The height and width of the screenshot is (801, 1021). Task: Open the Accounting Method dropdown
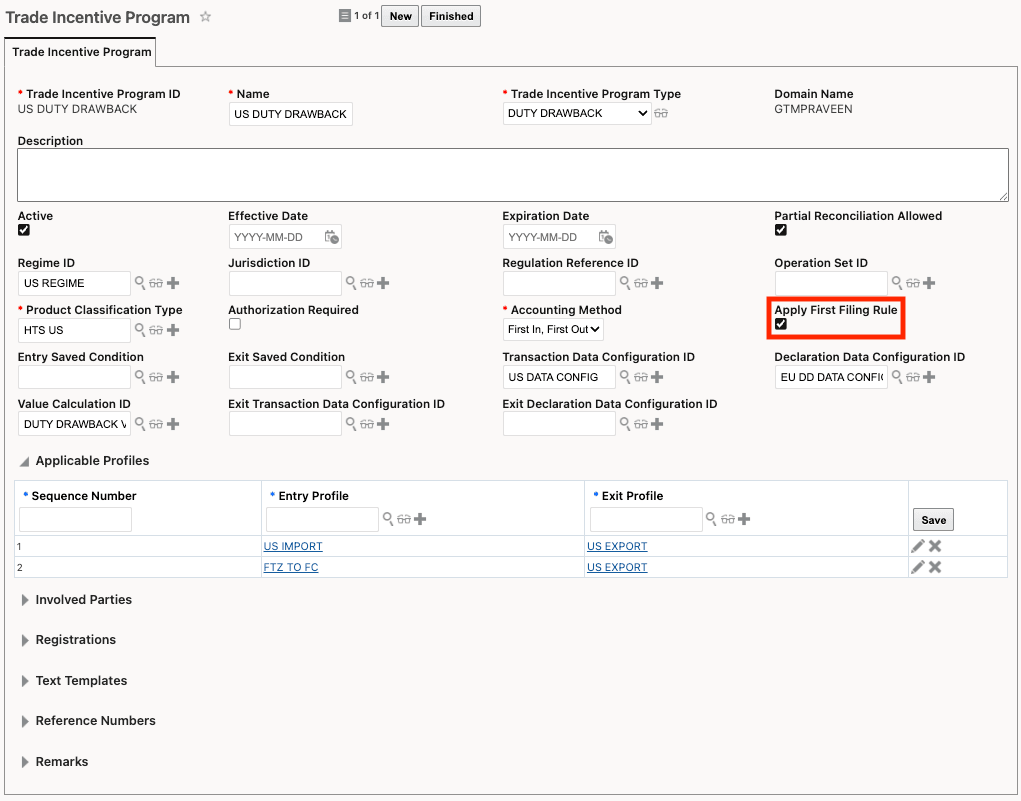553,329
